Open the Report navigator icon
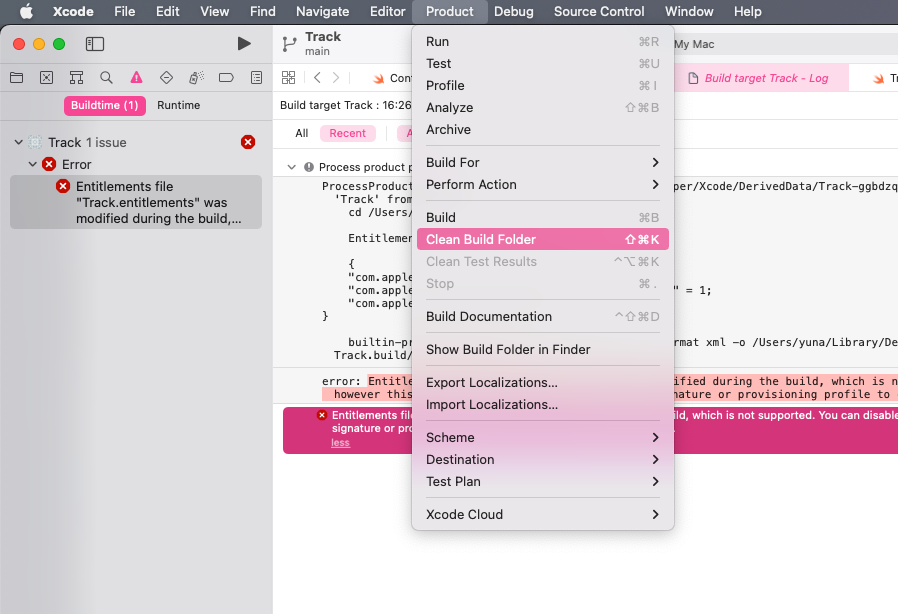The height and width of the screenshot is (614, 898). pos(256,78)
